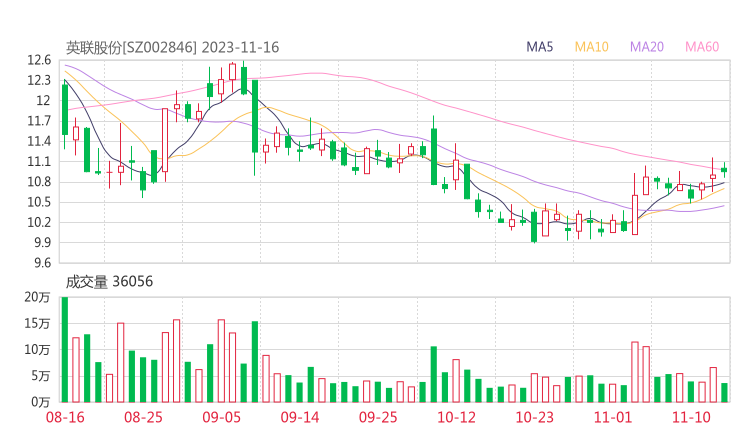The width and height of the screenshot is (740, 440).
Task: Click the 5万 volume axis label
Action: click(41, 376)
